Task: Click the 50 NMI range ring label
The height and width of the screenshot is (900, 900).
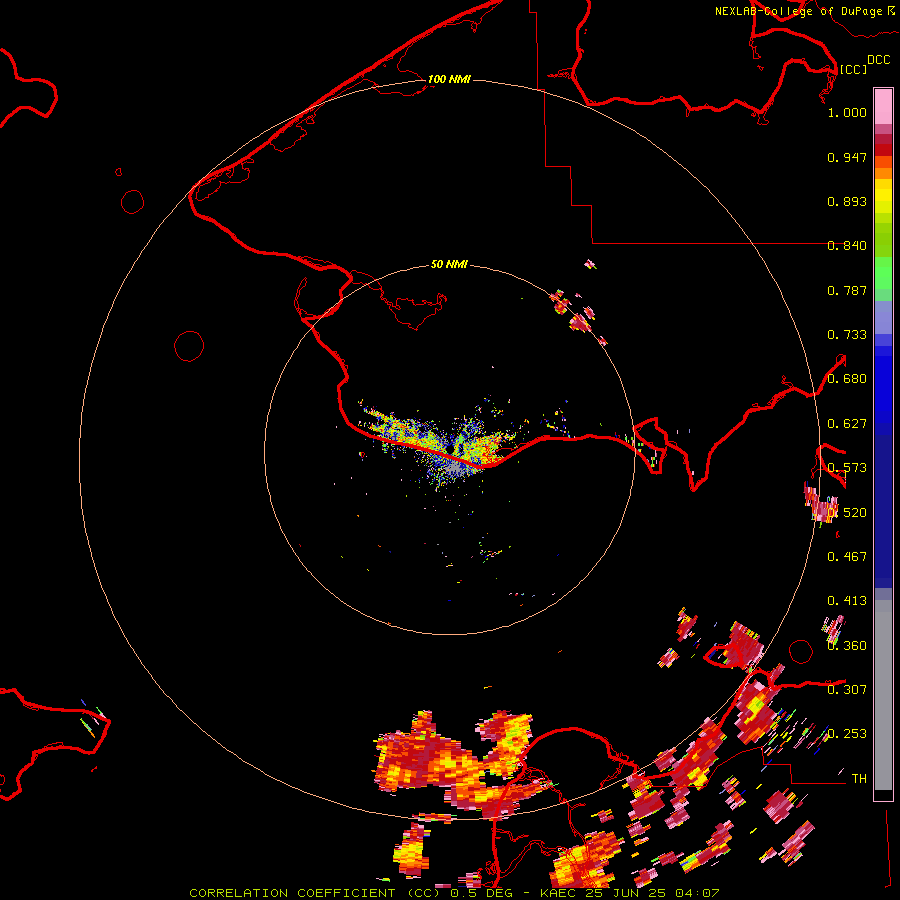Action: coord(449,264)
